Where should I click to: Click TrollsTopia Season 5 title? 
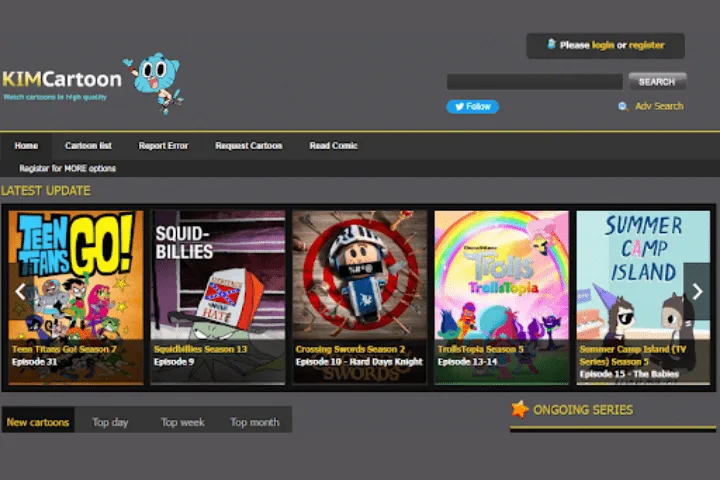pyautogui.click(x=480, y=349)
